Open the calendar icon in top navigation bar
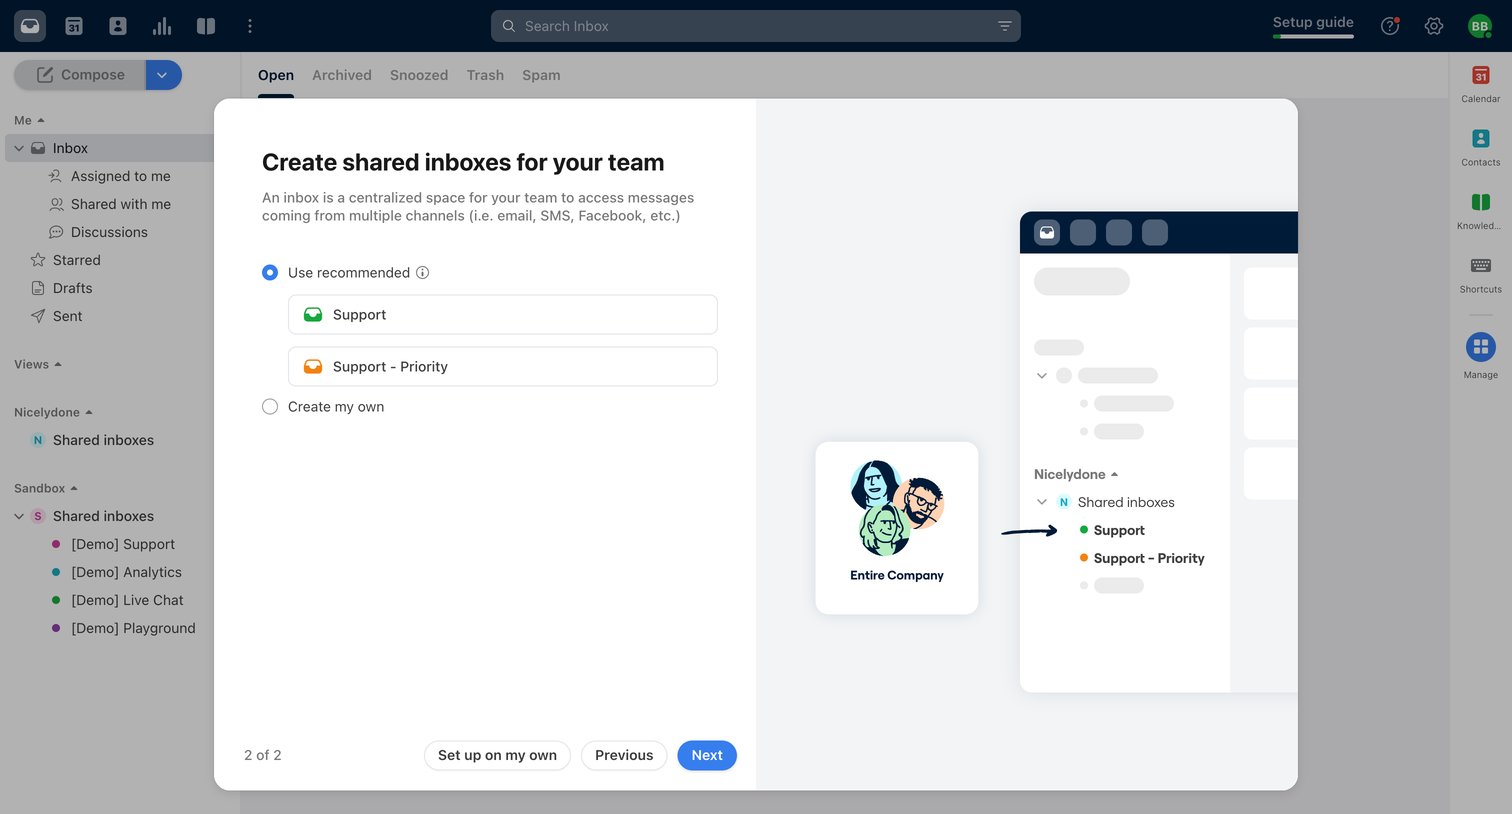Viewport: 1512px width, 814px height. (x=74, y=26)
